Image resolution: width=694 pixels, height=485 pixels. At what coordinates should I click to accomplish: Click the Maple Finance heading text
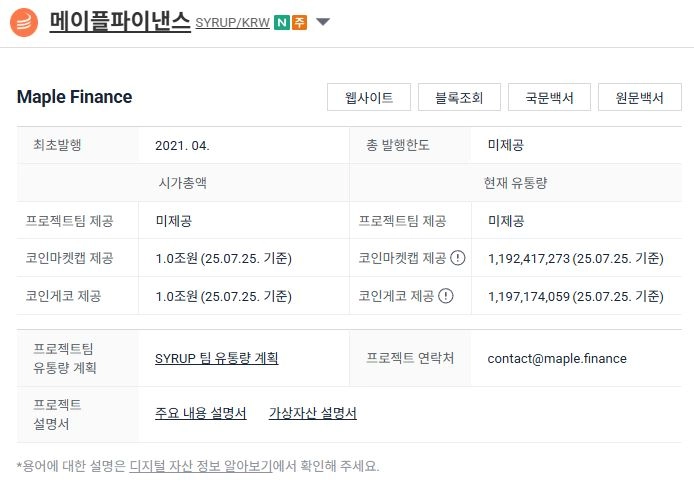point(74,97)
